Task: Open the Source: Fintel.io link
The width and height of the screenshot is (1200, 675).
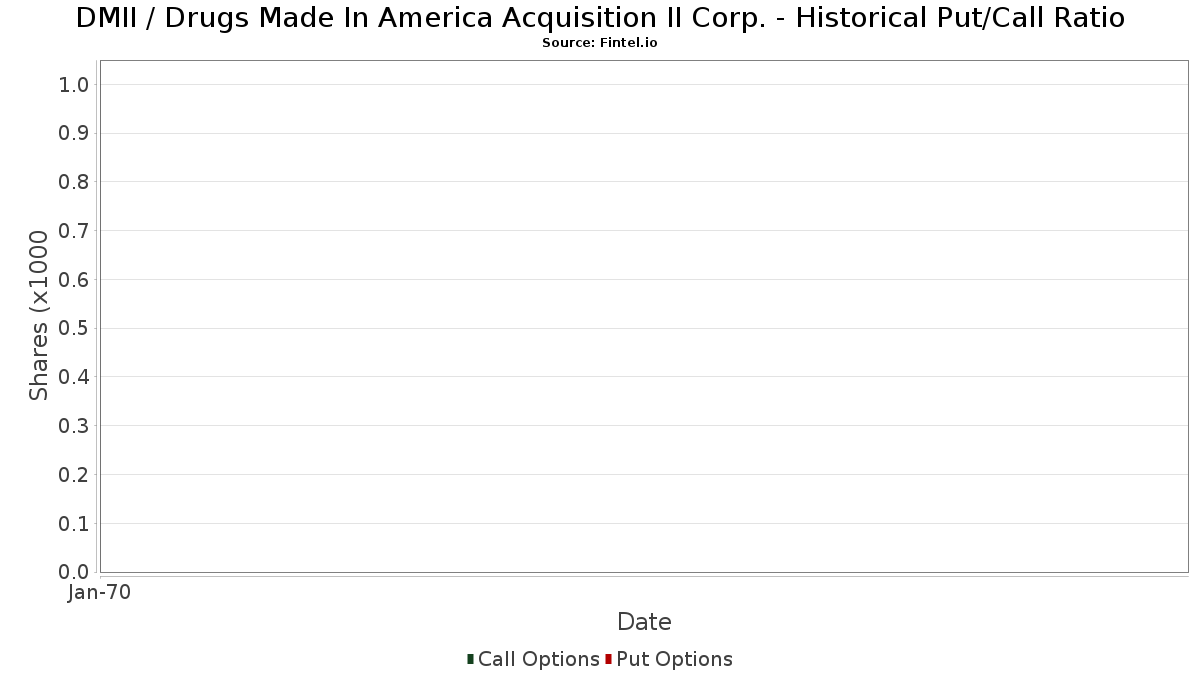Action: (x=600, y=43)
